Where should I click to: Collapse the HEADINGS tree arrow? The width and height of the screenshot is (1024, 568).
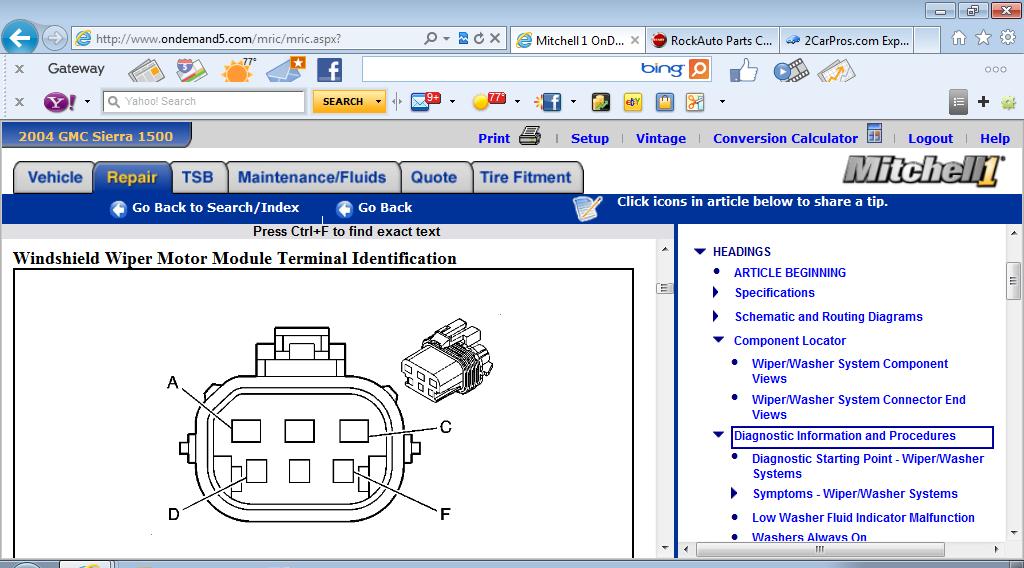point(700,251)
